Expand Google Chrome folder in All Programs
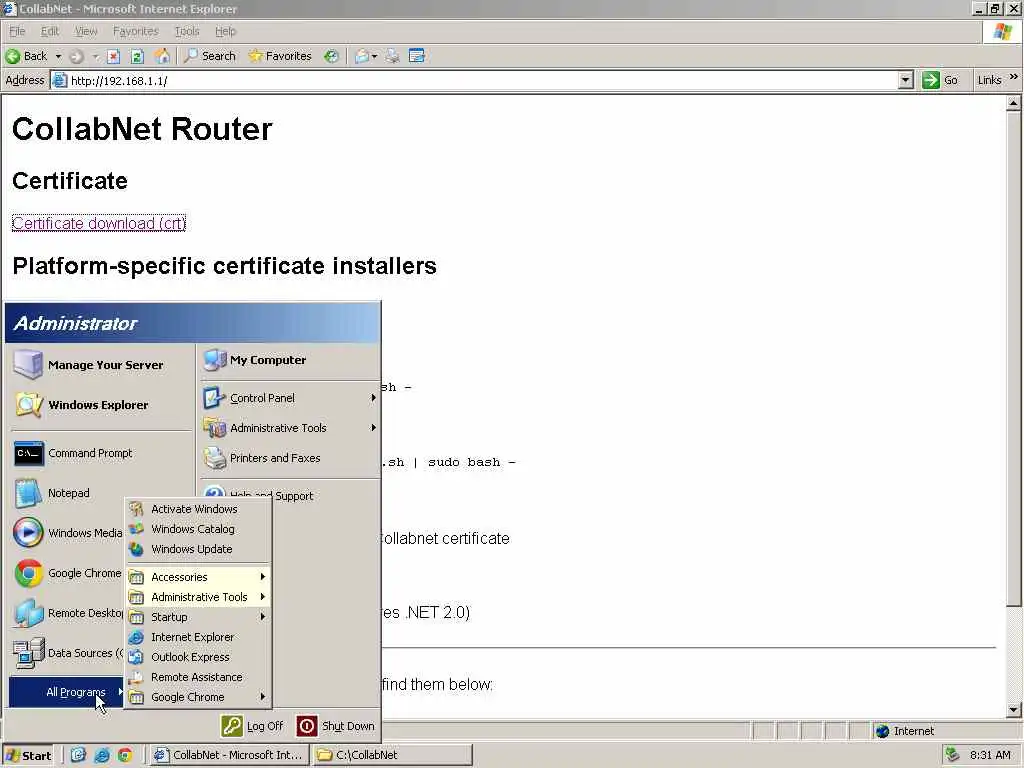1024x768 pixels. click(x=198, y=697)
